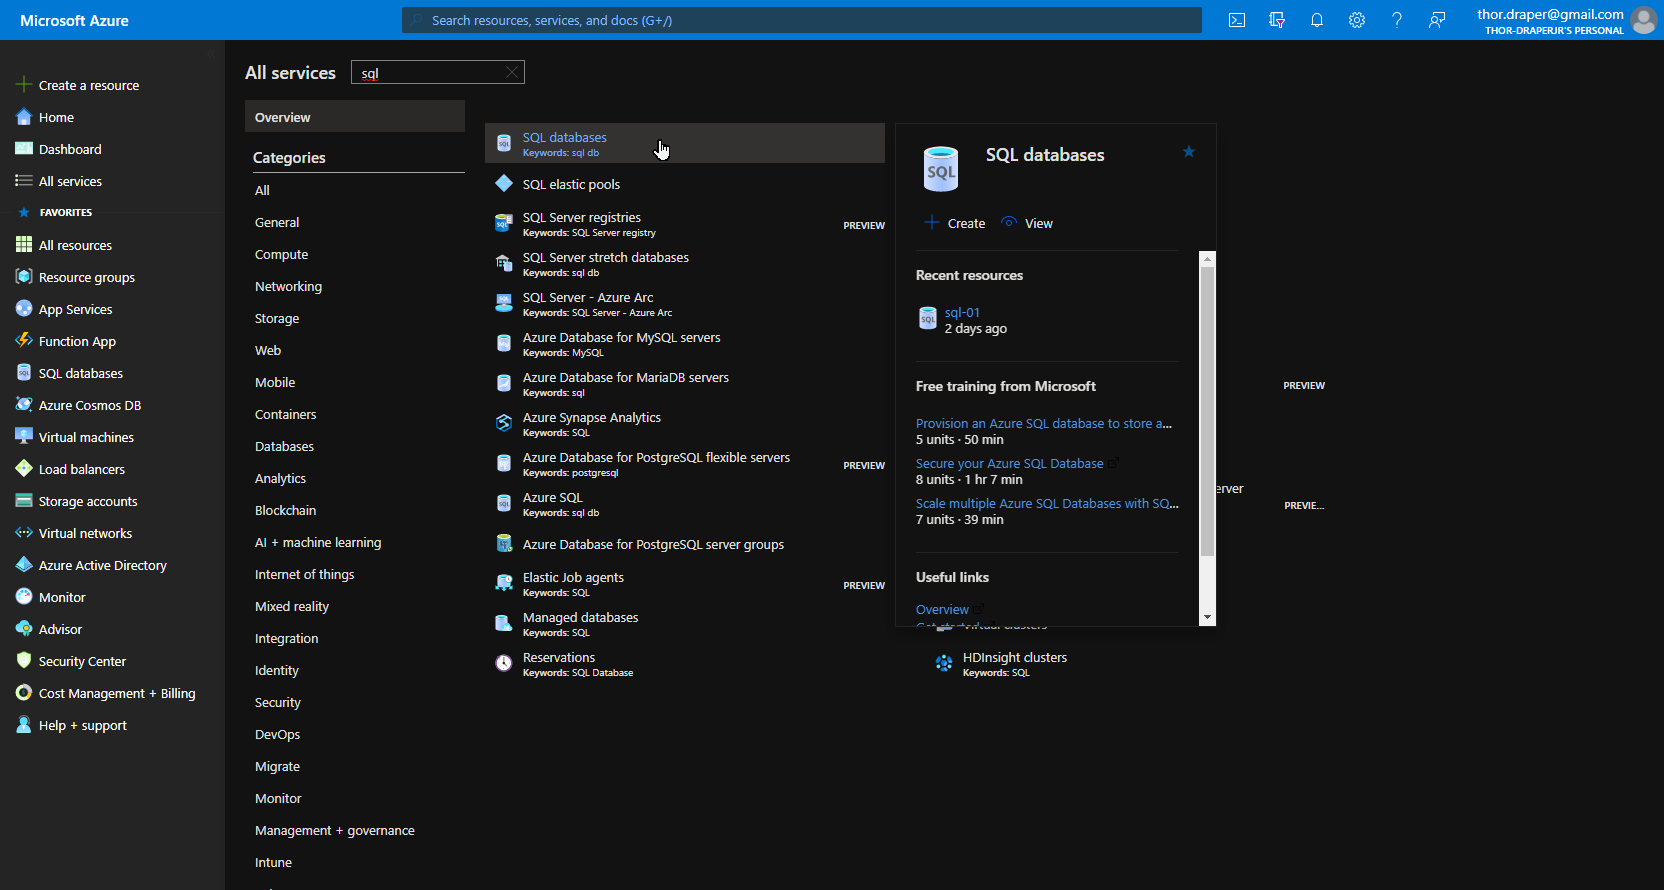Open the help question mark
This screenshot has height=890, width=1664.
click(x=1397, y=20)
